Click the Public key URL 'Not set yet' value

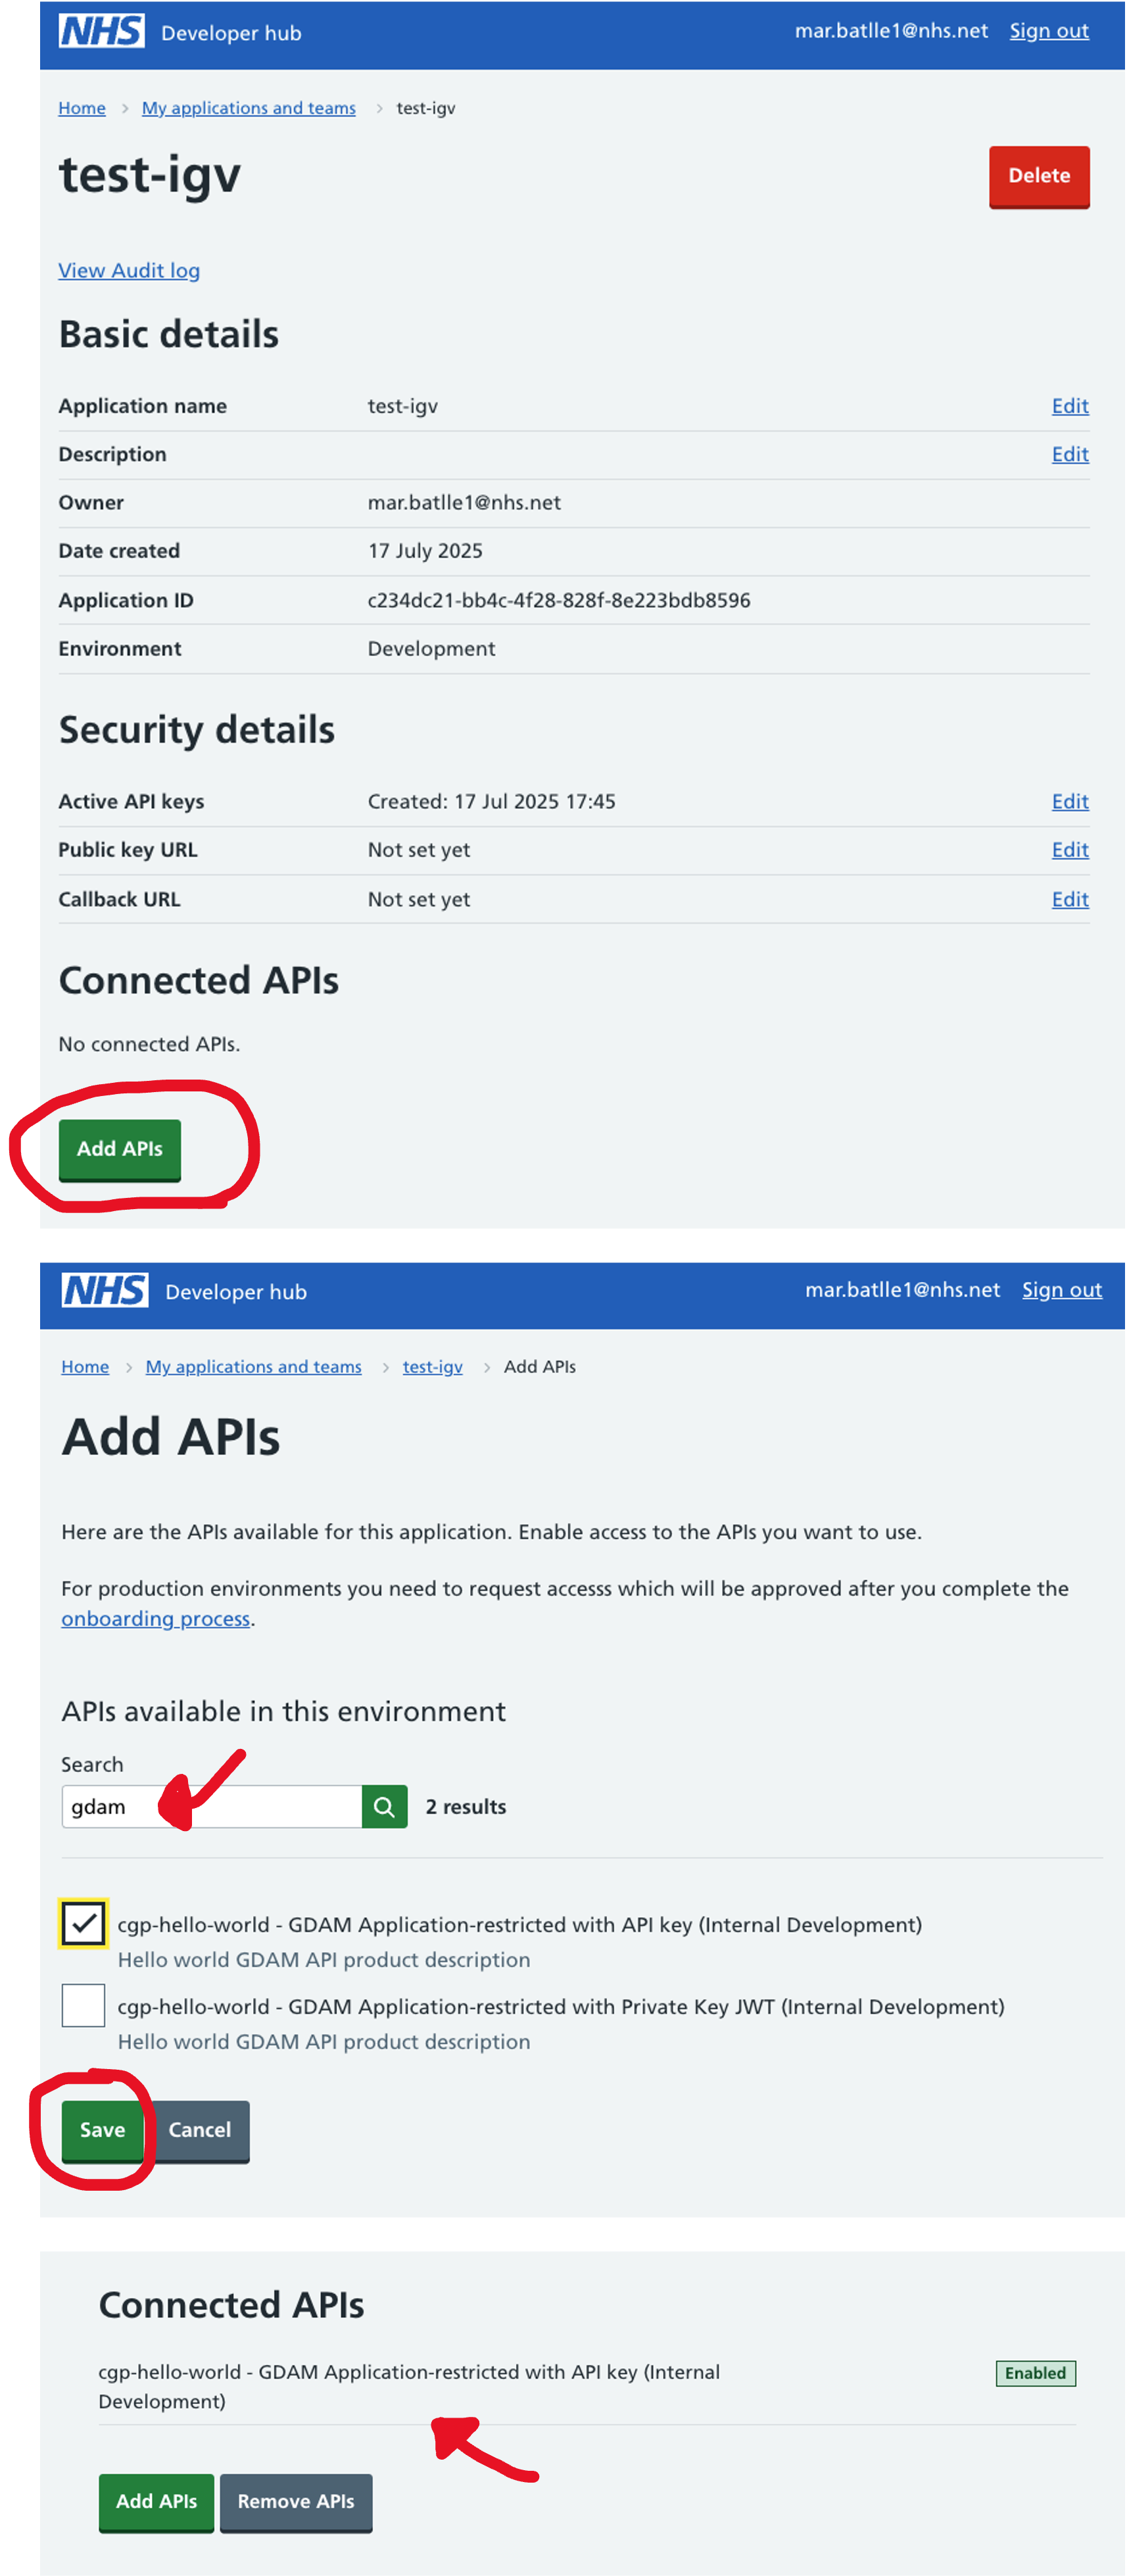pyautogui.click(x=418, y=849)
